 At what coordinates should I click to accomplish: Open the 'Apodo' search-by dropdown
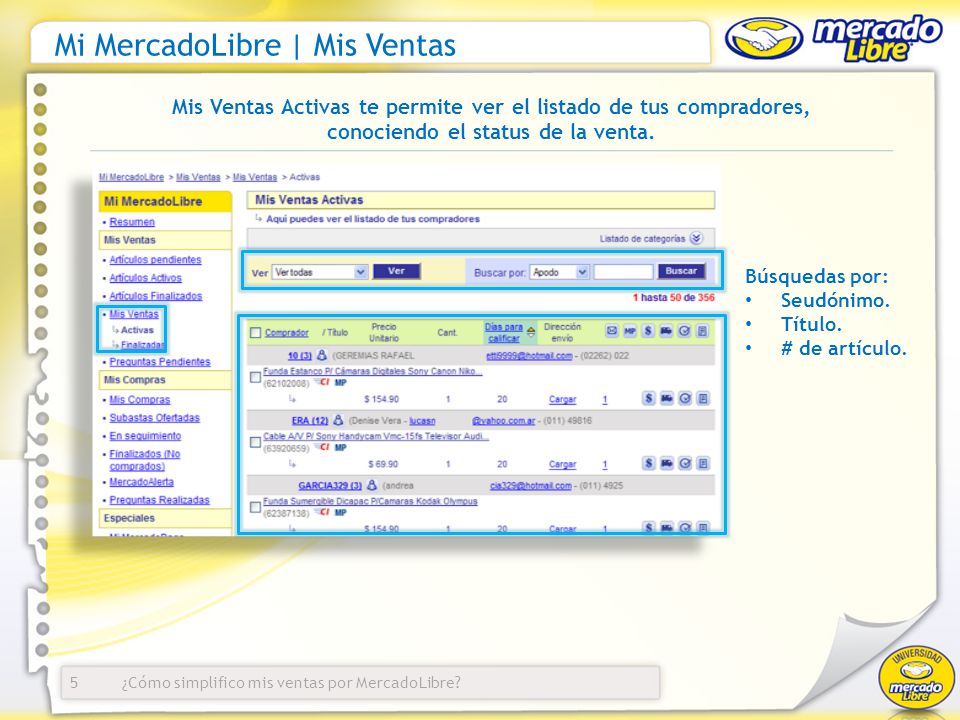[x=560, y=272]
